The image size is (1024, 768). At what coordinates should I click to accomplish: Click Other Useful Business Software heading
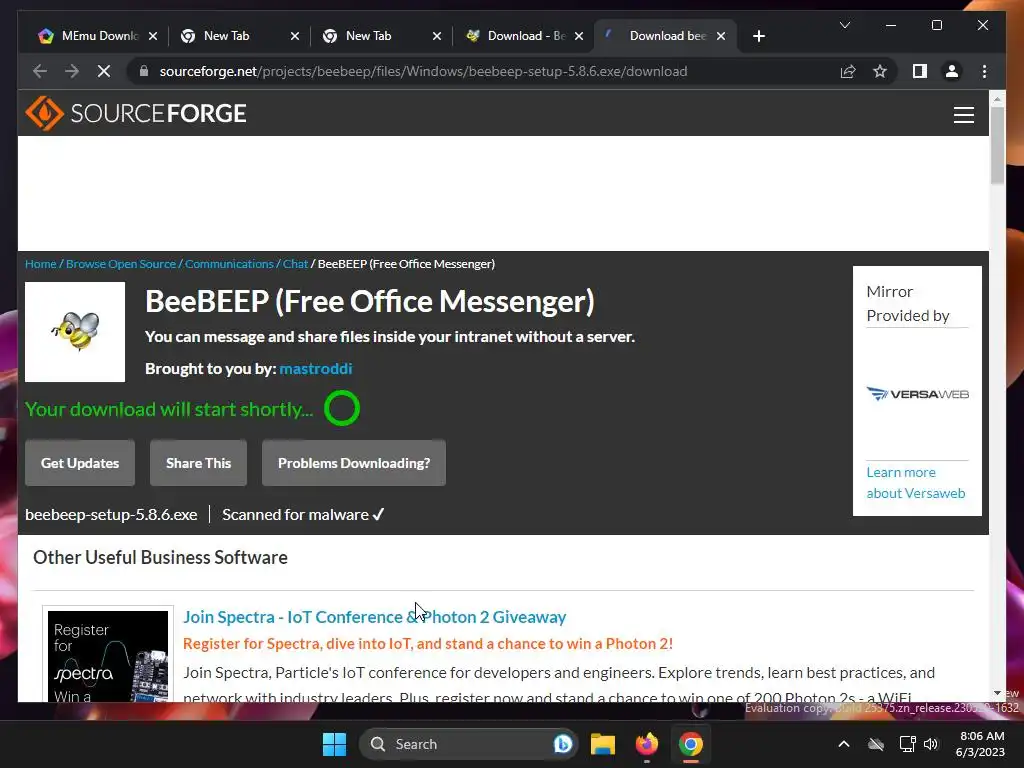160,557
